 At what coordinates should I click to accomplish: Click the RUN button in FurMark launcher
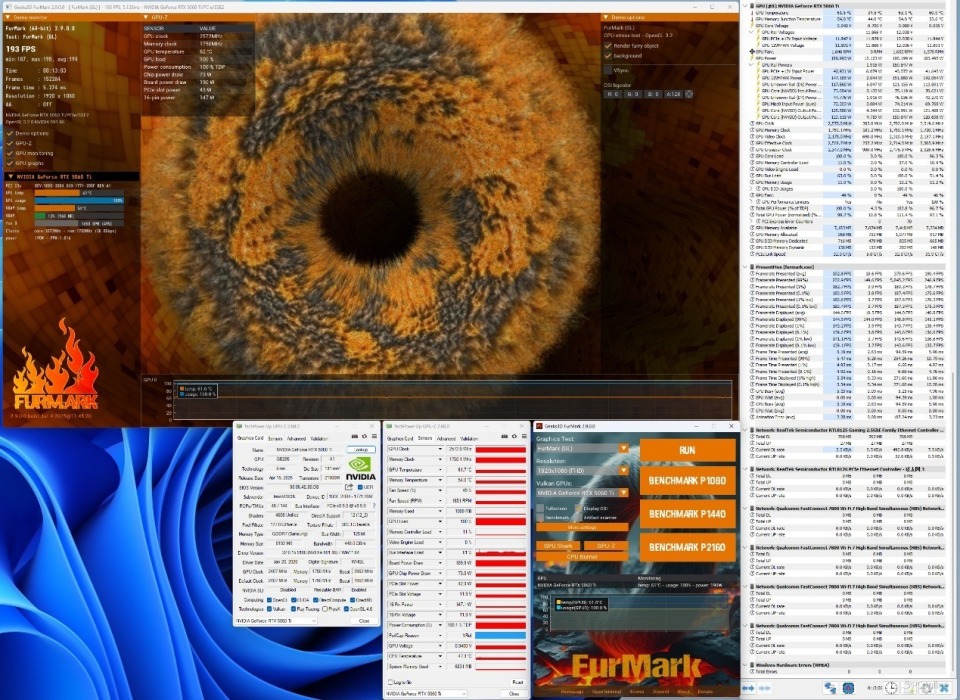[x=688, y=450]
